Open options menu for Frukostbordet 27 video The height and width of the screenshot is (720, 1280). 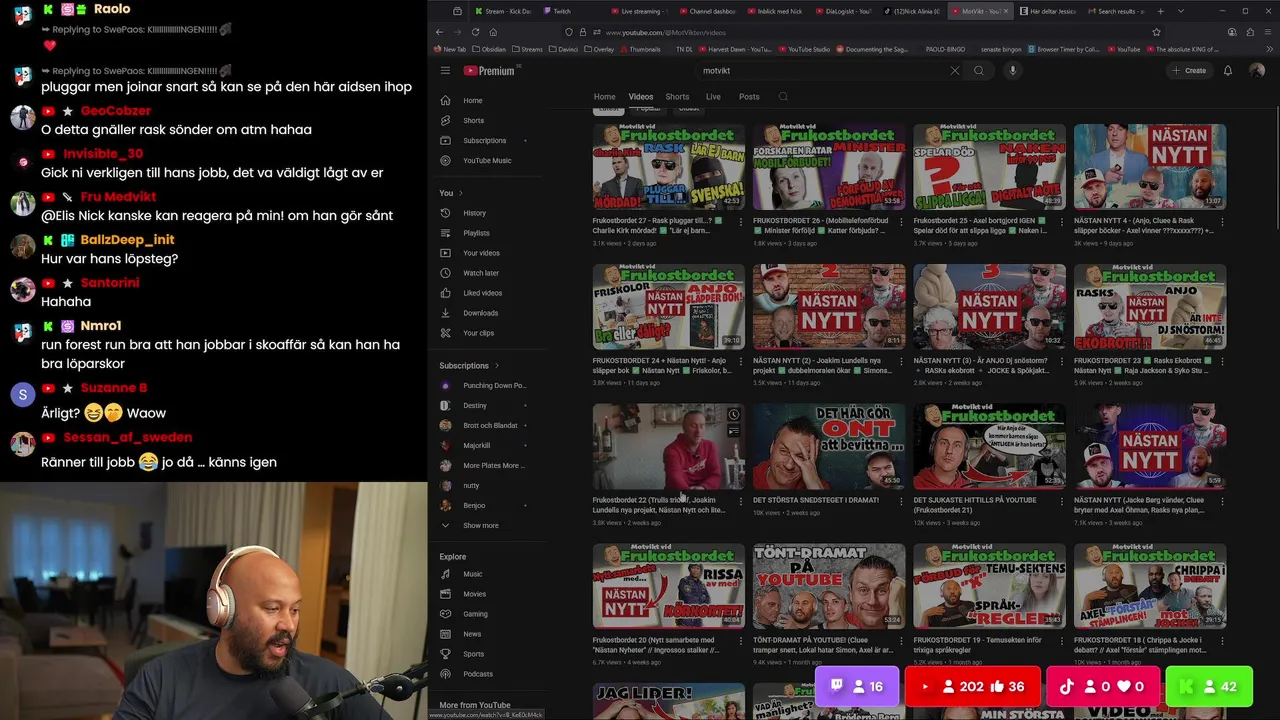pyautogui.click(x=741, y=221)
